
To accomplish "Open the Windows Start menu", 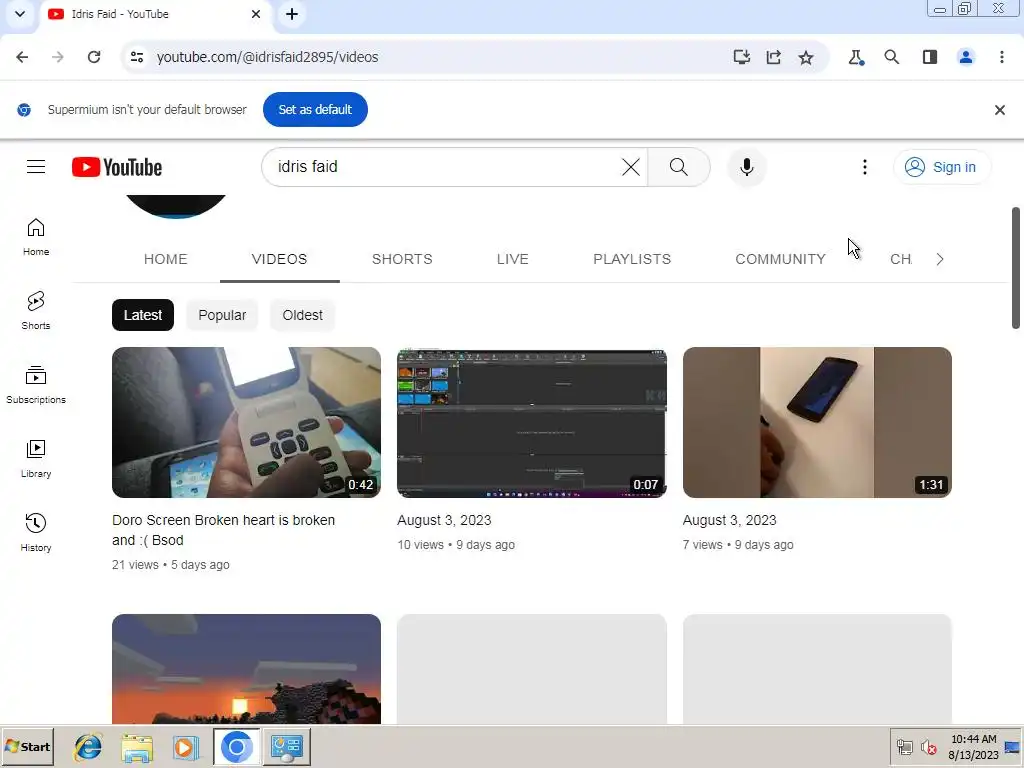I will [27, 746].
